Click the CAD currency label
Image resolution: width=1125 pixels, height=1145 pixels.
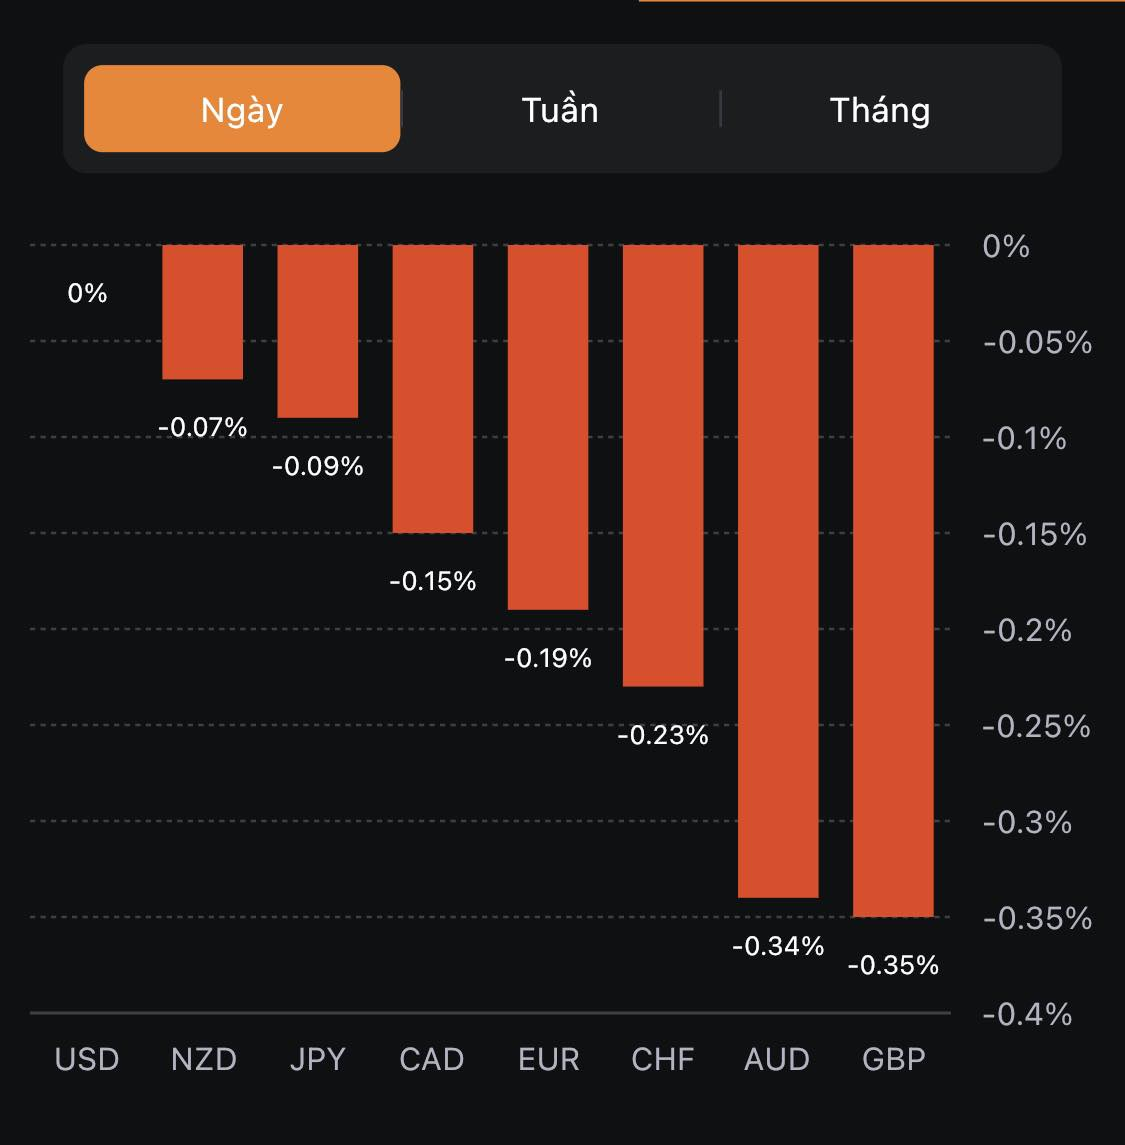point(432,1059)
